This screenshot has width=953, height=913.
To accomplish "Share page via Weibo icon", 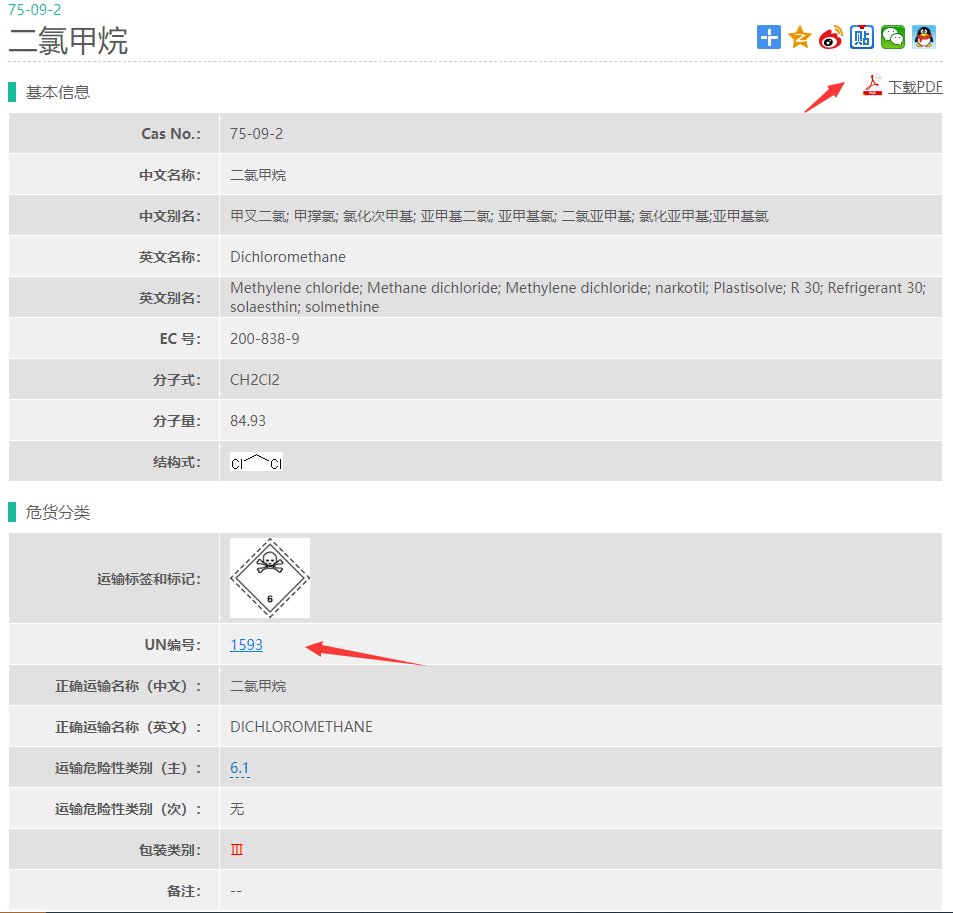I will pyautogui.click(x=831, y=37).
